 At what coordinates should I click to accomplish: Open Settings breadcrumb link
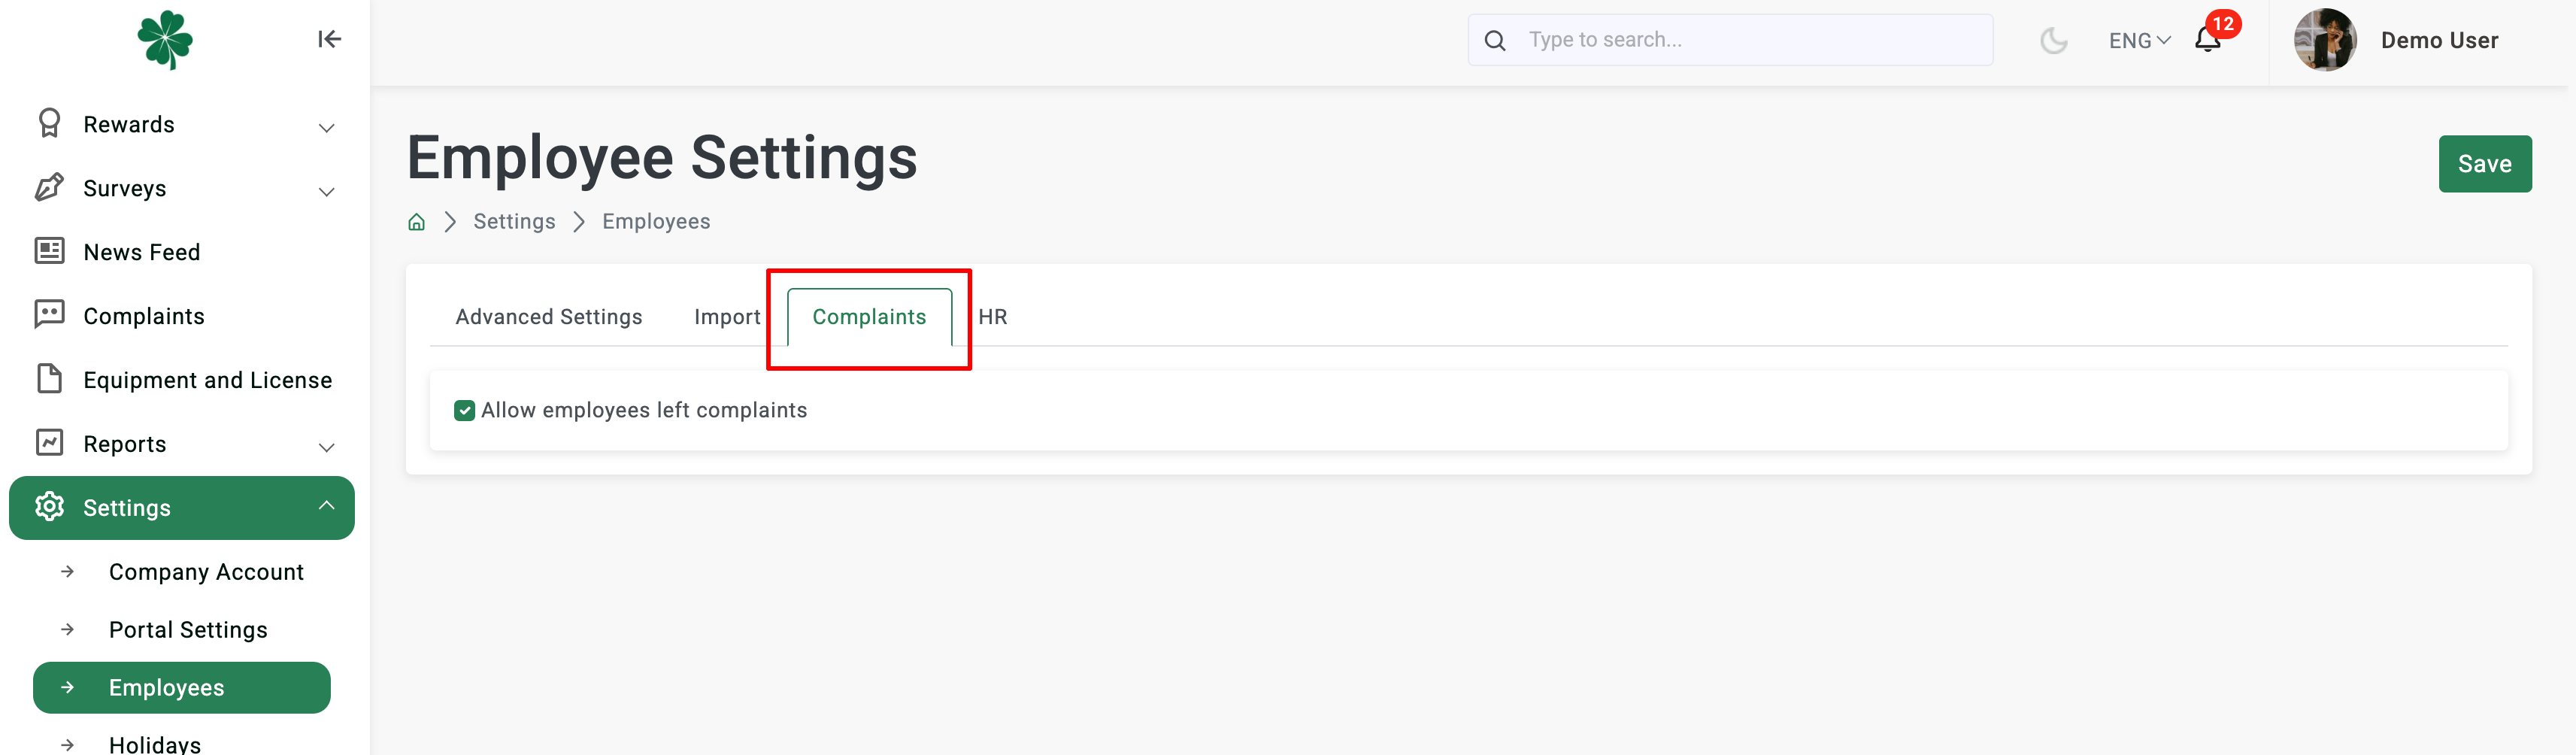click(x=514, y=222)
